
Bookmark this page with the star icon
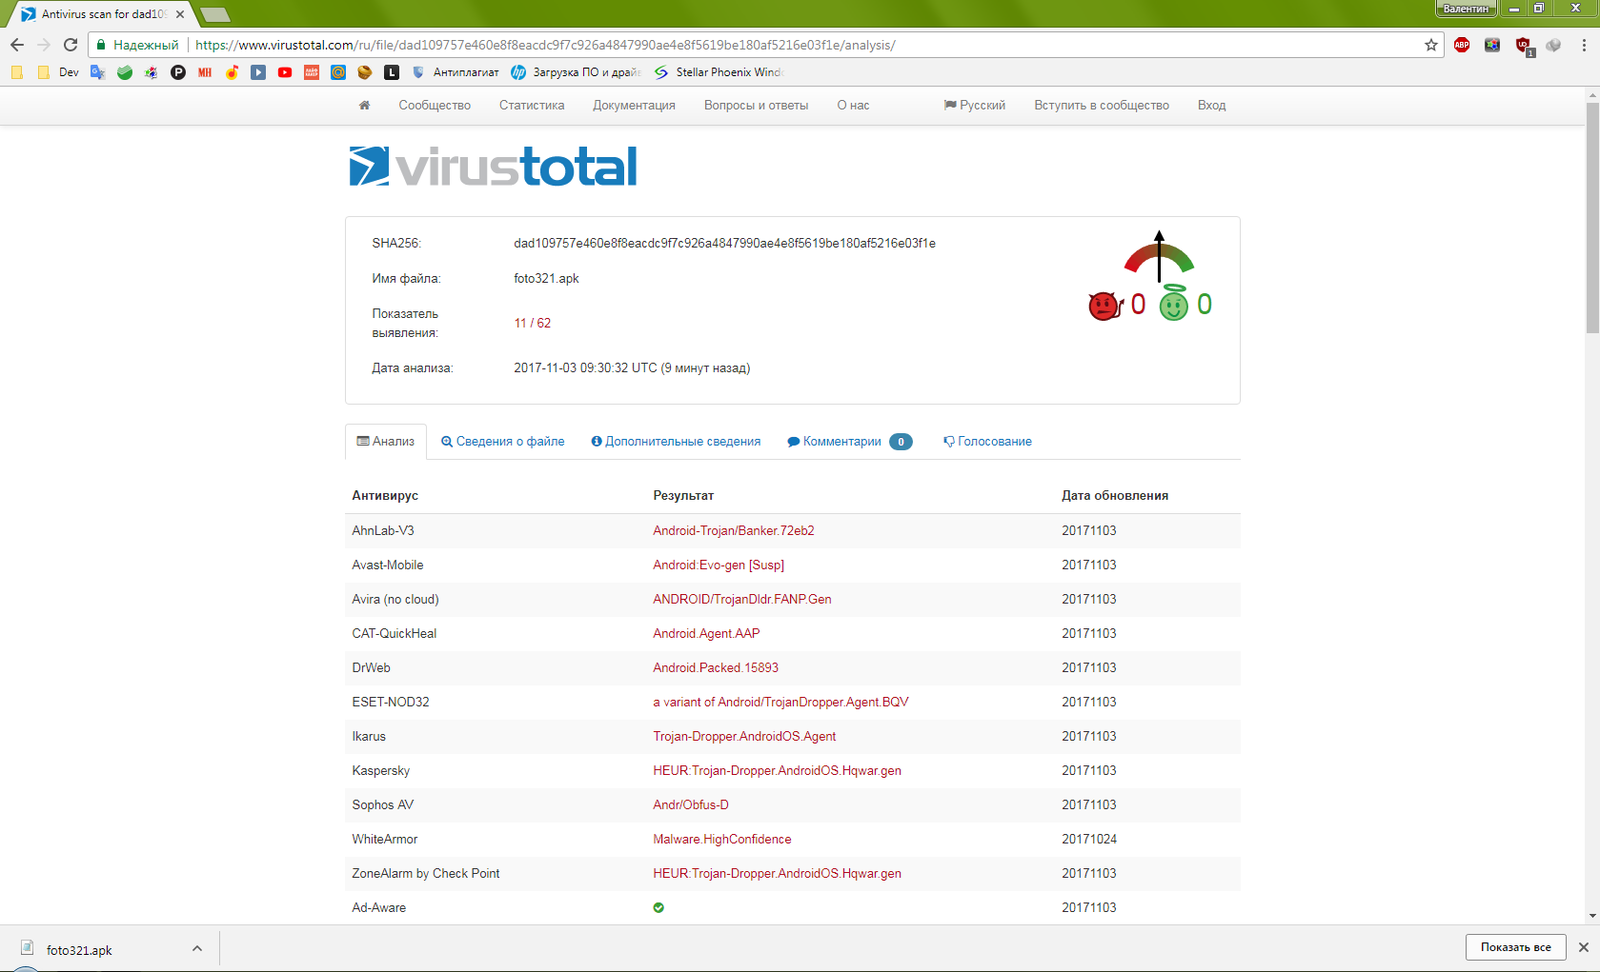(1431, 45)
